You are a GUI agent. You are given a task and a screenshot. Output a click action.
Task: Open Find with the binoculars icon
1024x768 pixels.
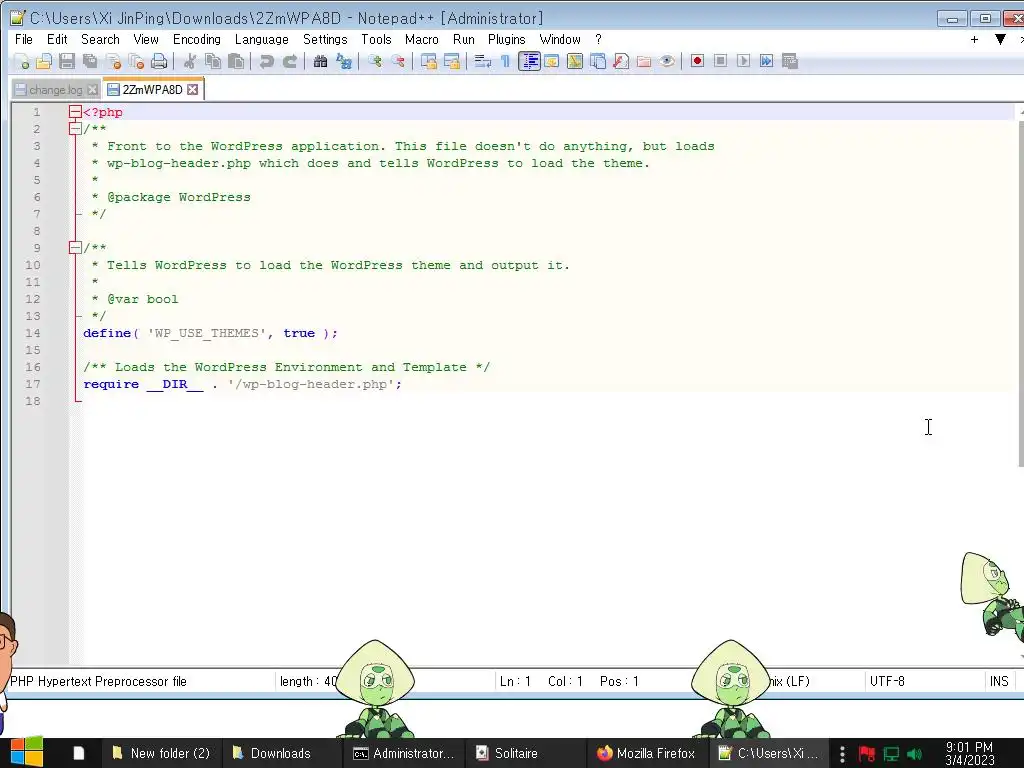tap(320, 61)
